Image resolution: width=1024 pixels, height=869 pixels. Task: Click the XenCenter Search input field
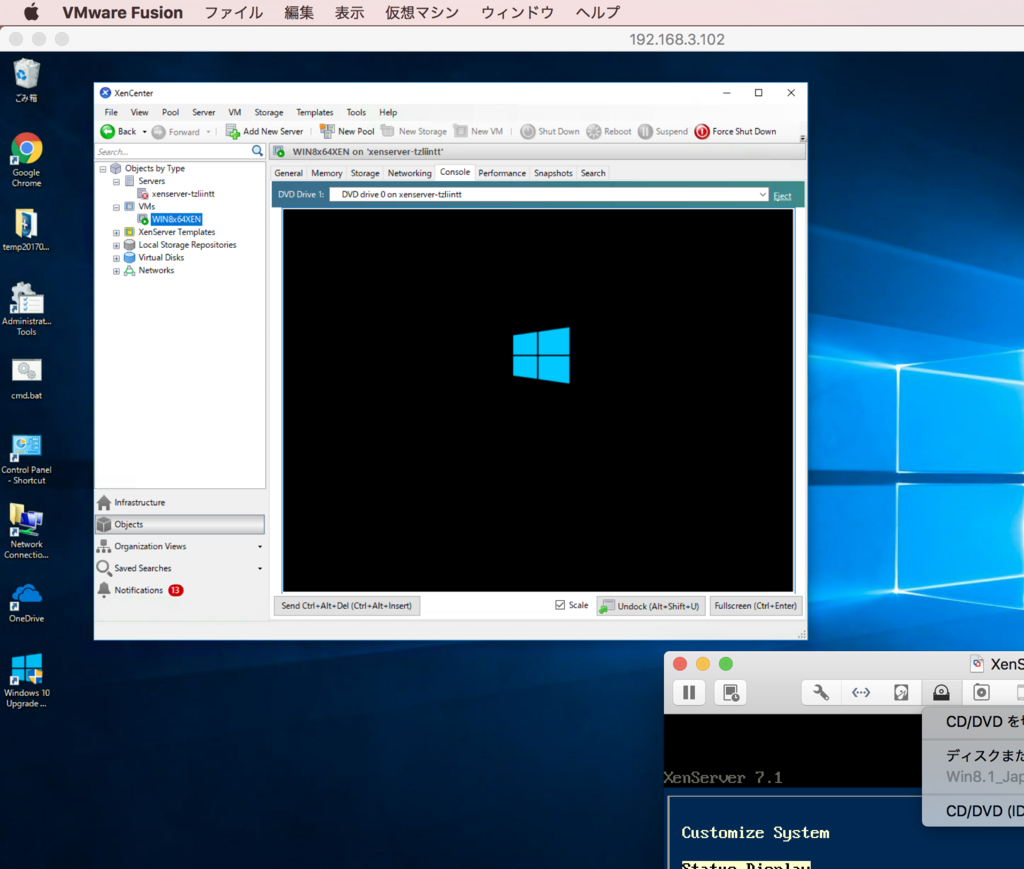coord(173,151)
